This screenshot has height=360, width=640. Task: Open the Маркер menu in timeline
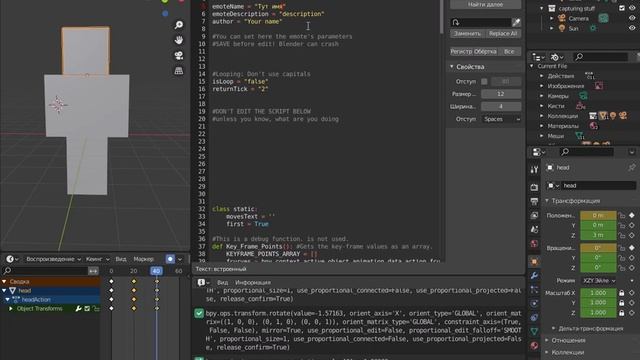pyautogui.click(x=144, y=259)
